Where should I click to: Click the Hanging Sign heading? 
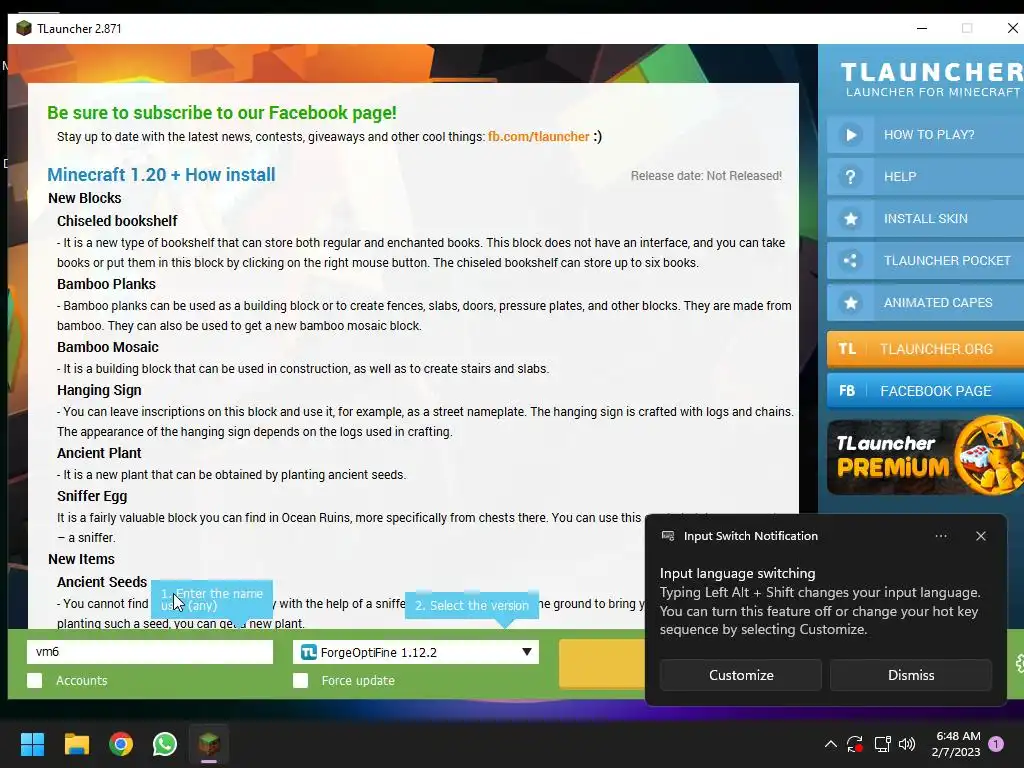[x=99, y=390]
